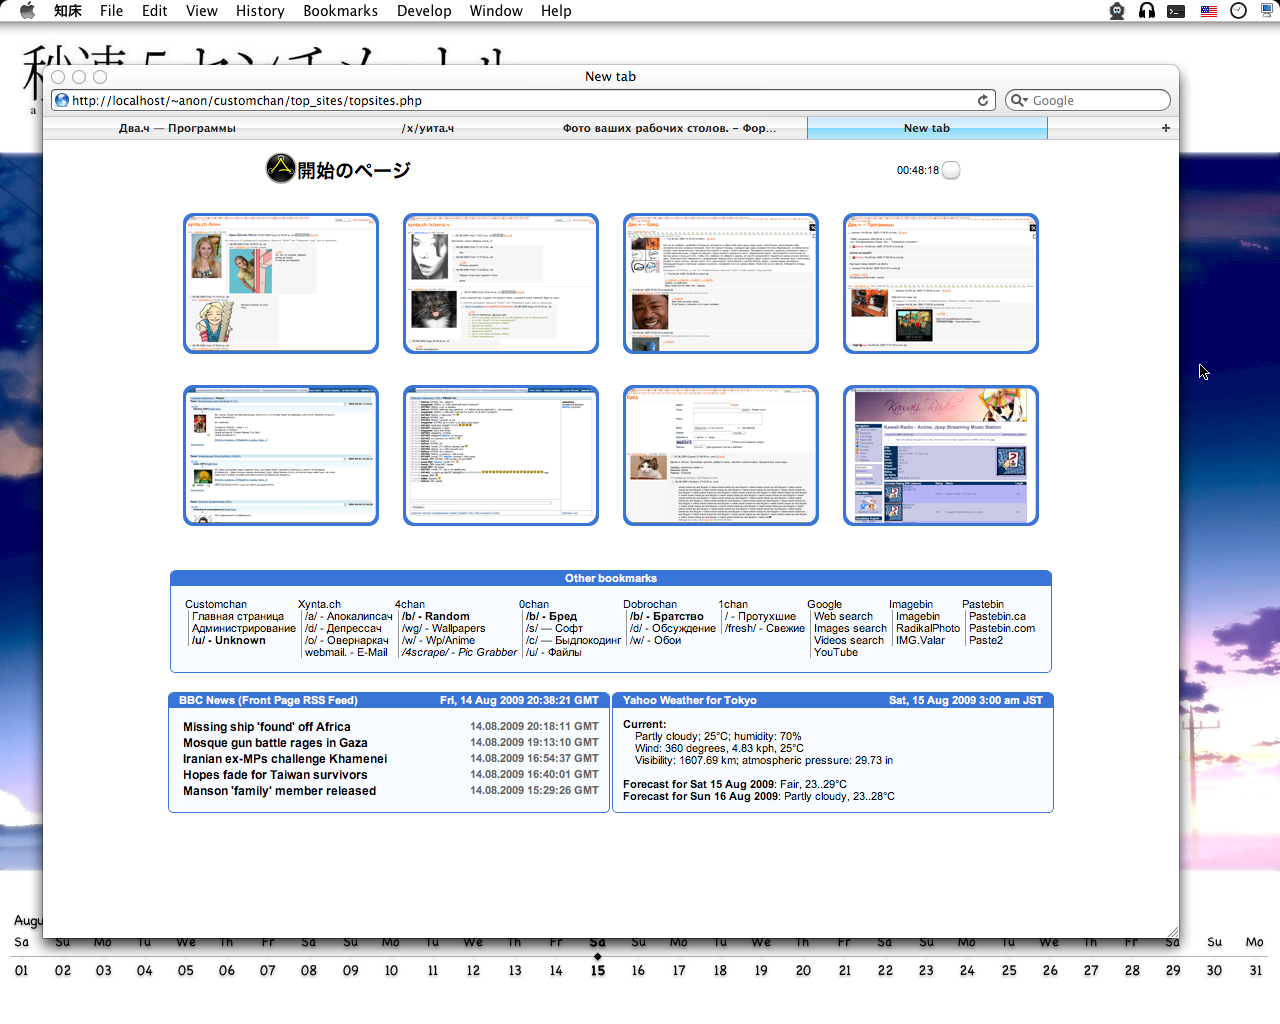Open 'Mosque gun battle rages in Gaza' headline

(275, 743)
